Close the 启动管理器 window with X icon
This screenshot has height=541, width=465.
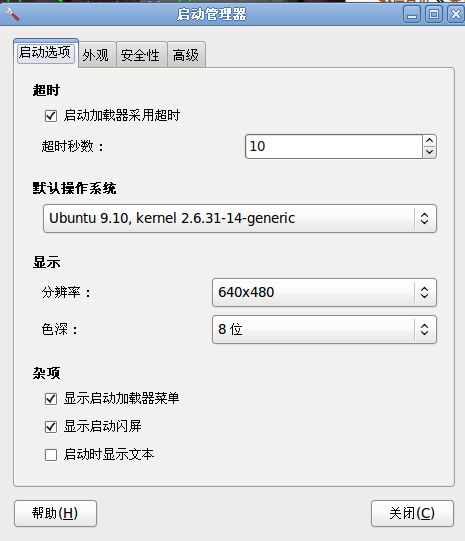(x=456, y=14)
